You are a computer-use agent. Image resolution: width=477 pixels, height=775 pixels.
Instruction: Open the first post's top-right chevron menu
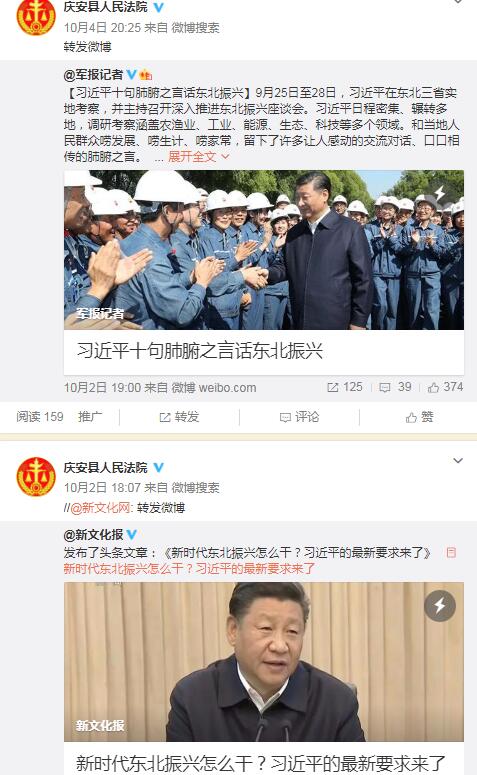point(458,1)
